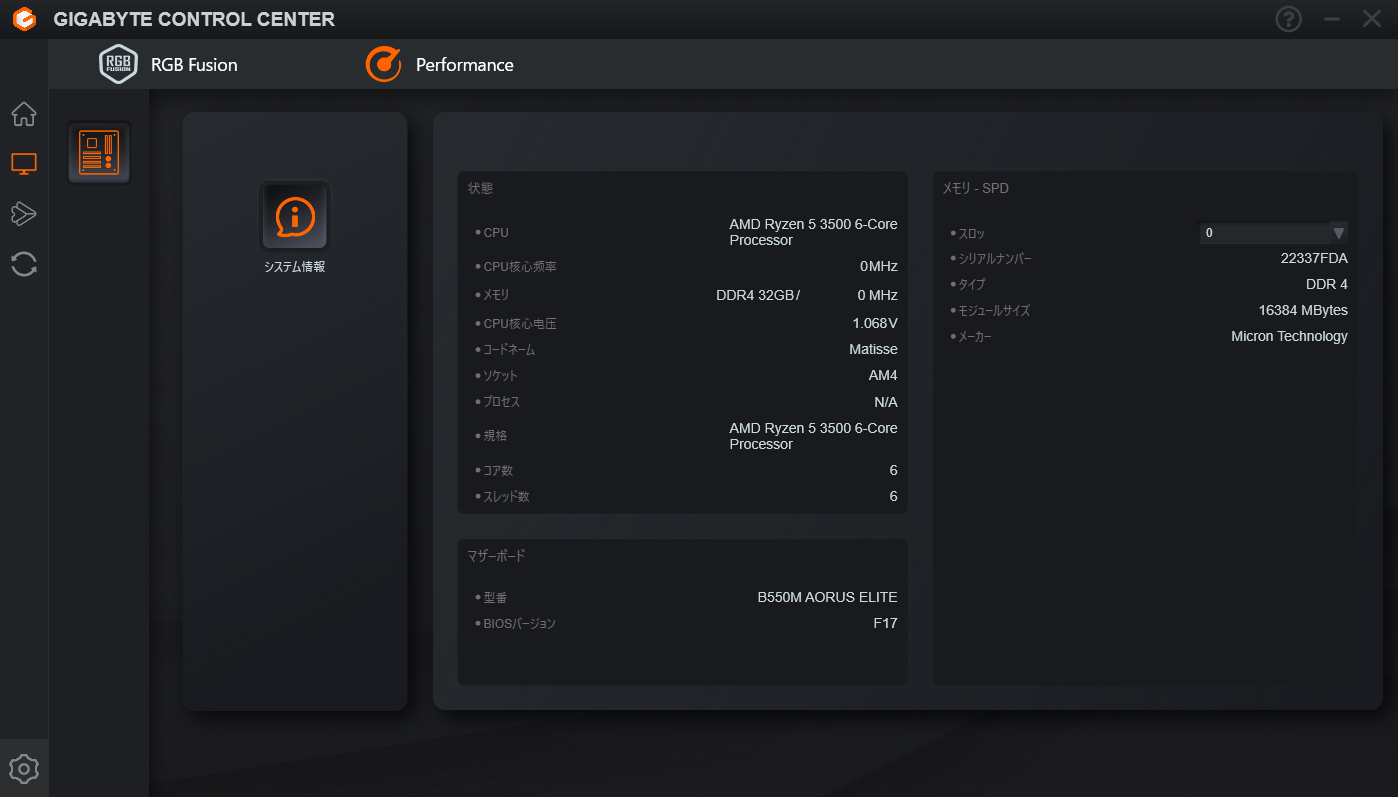Click the 状態 section heading

480,188
